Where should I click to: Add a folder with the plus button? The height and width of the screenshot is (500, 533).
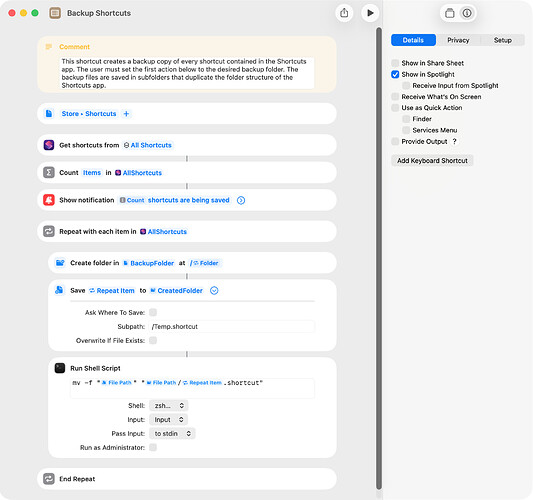(x=126, y=114)
